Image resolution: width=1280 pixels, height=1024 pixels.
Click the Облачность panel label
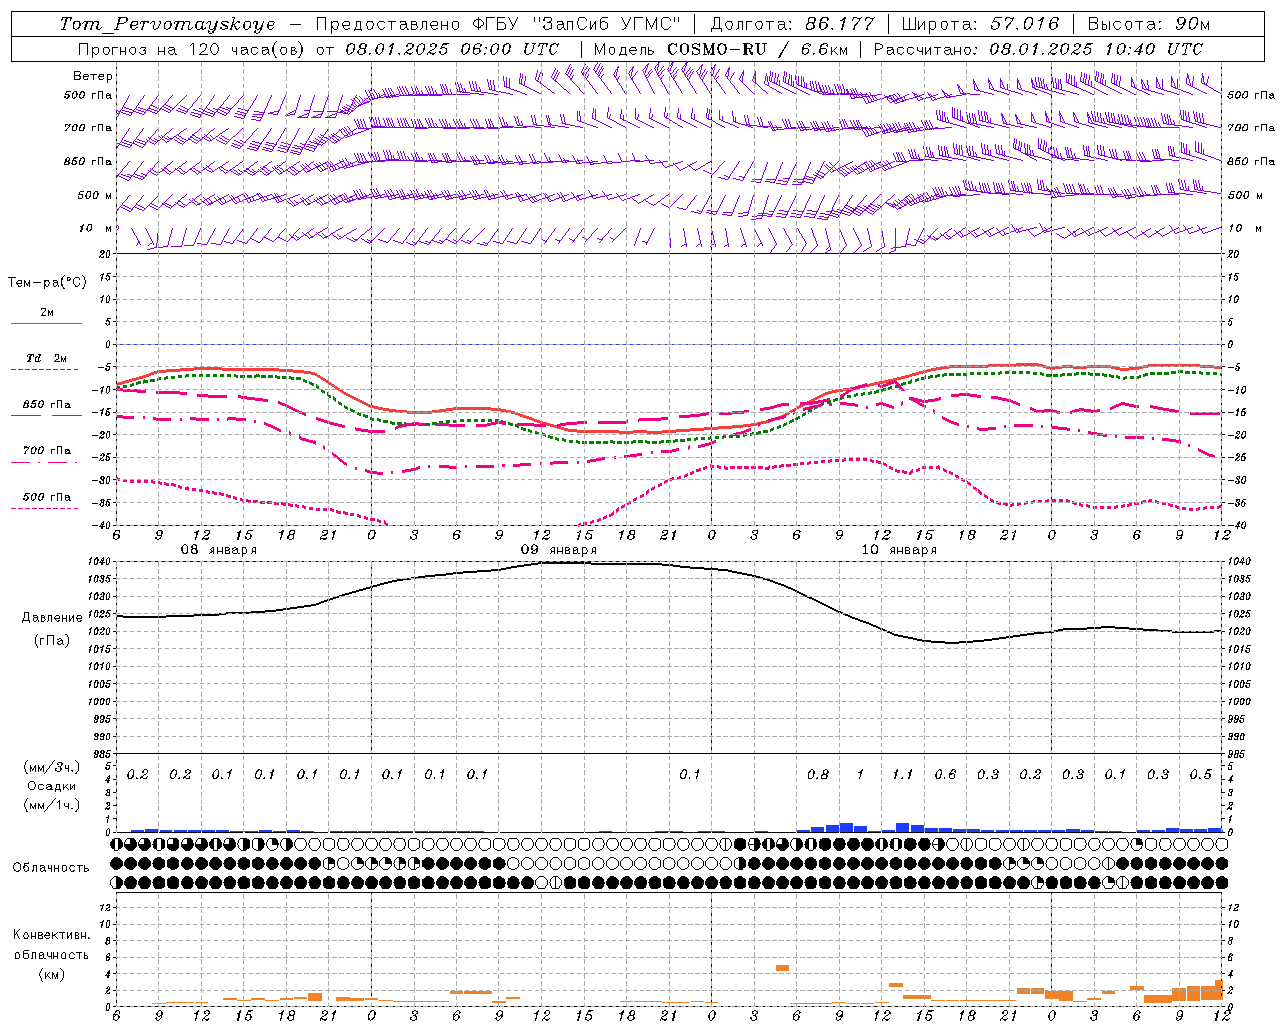coord(51,868)
